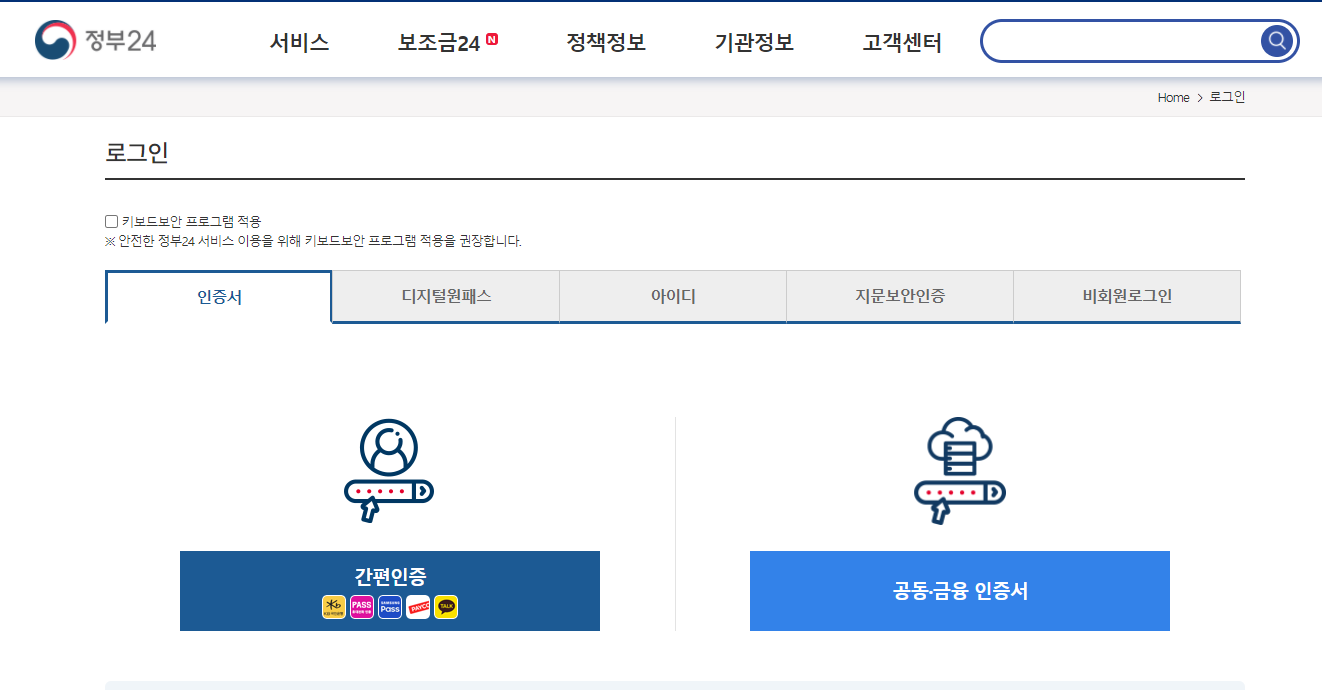Switch to the 아이디 tab
Viewport: 1322px width, 690px height.
[x=673, y=296]
